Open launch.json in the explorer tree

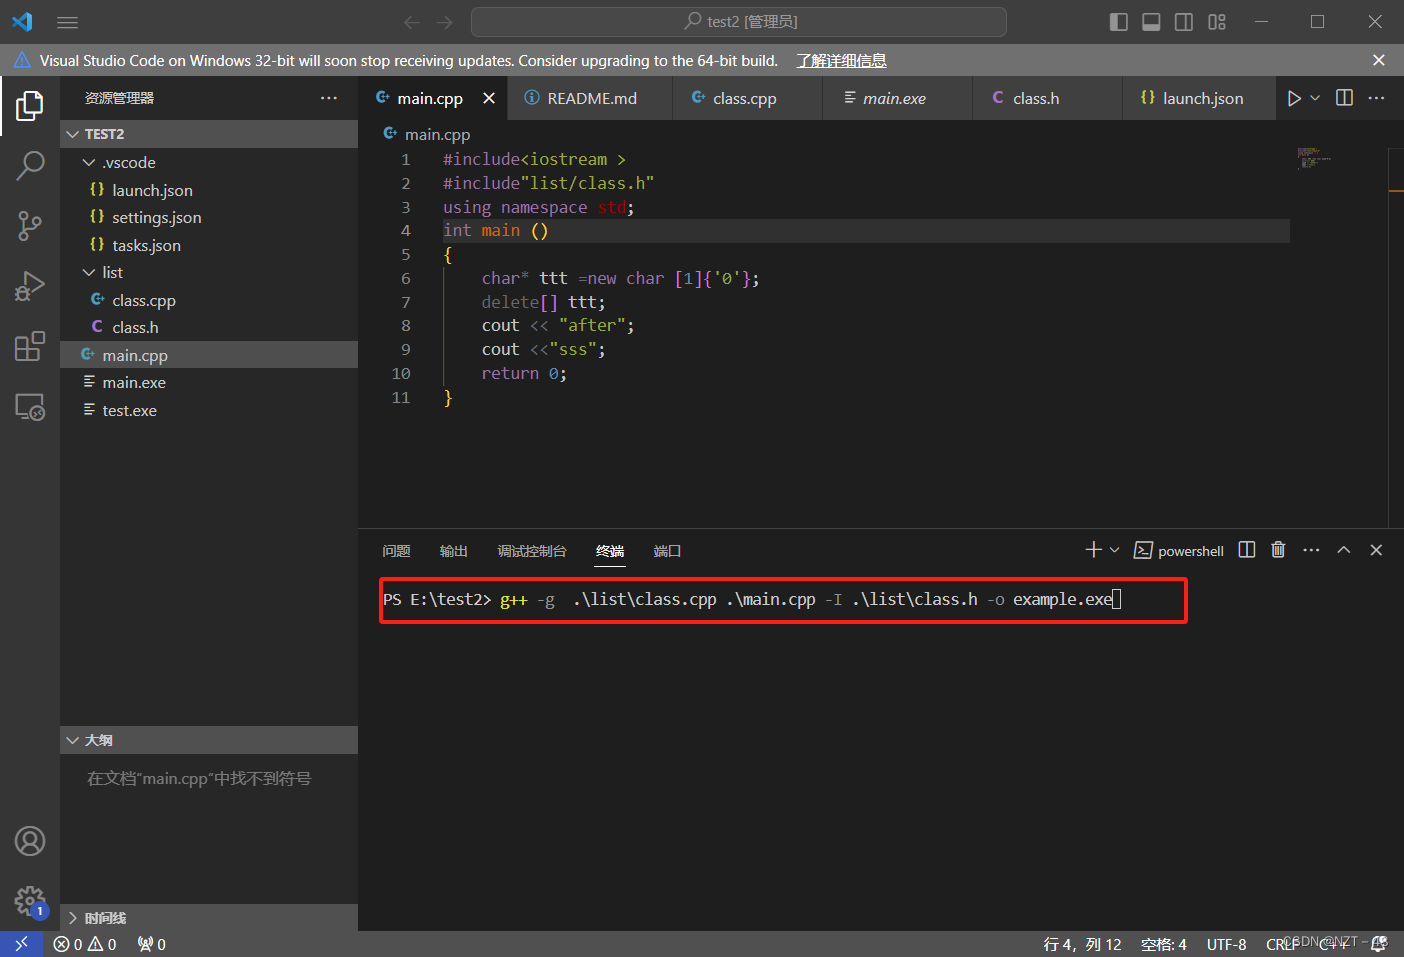pyautogui.click(x=209, y=190)
